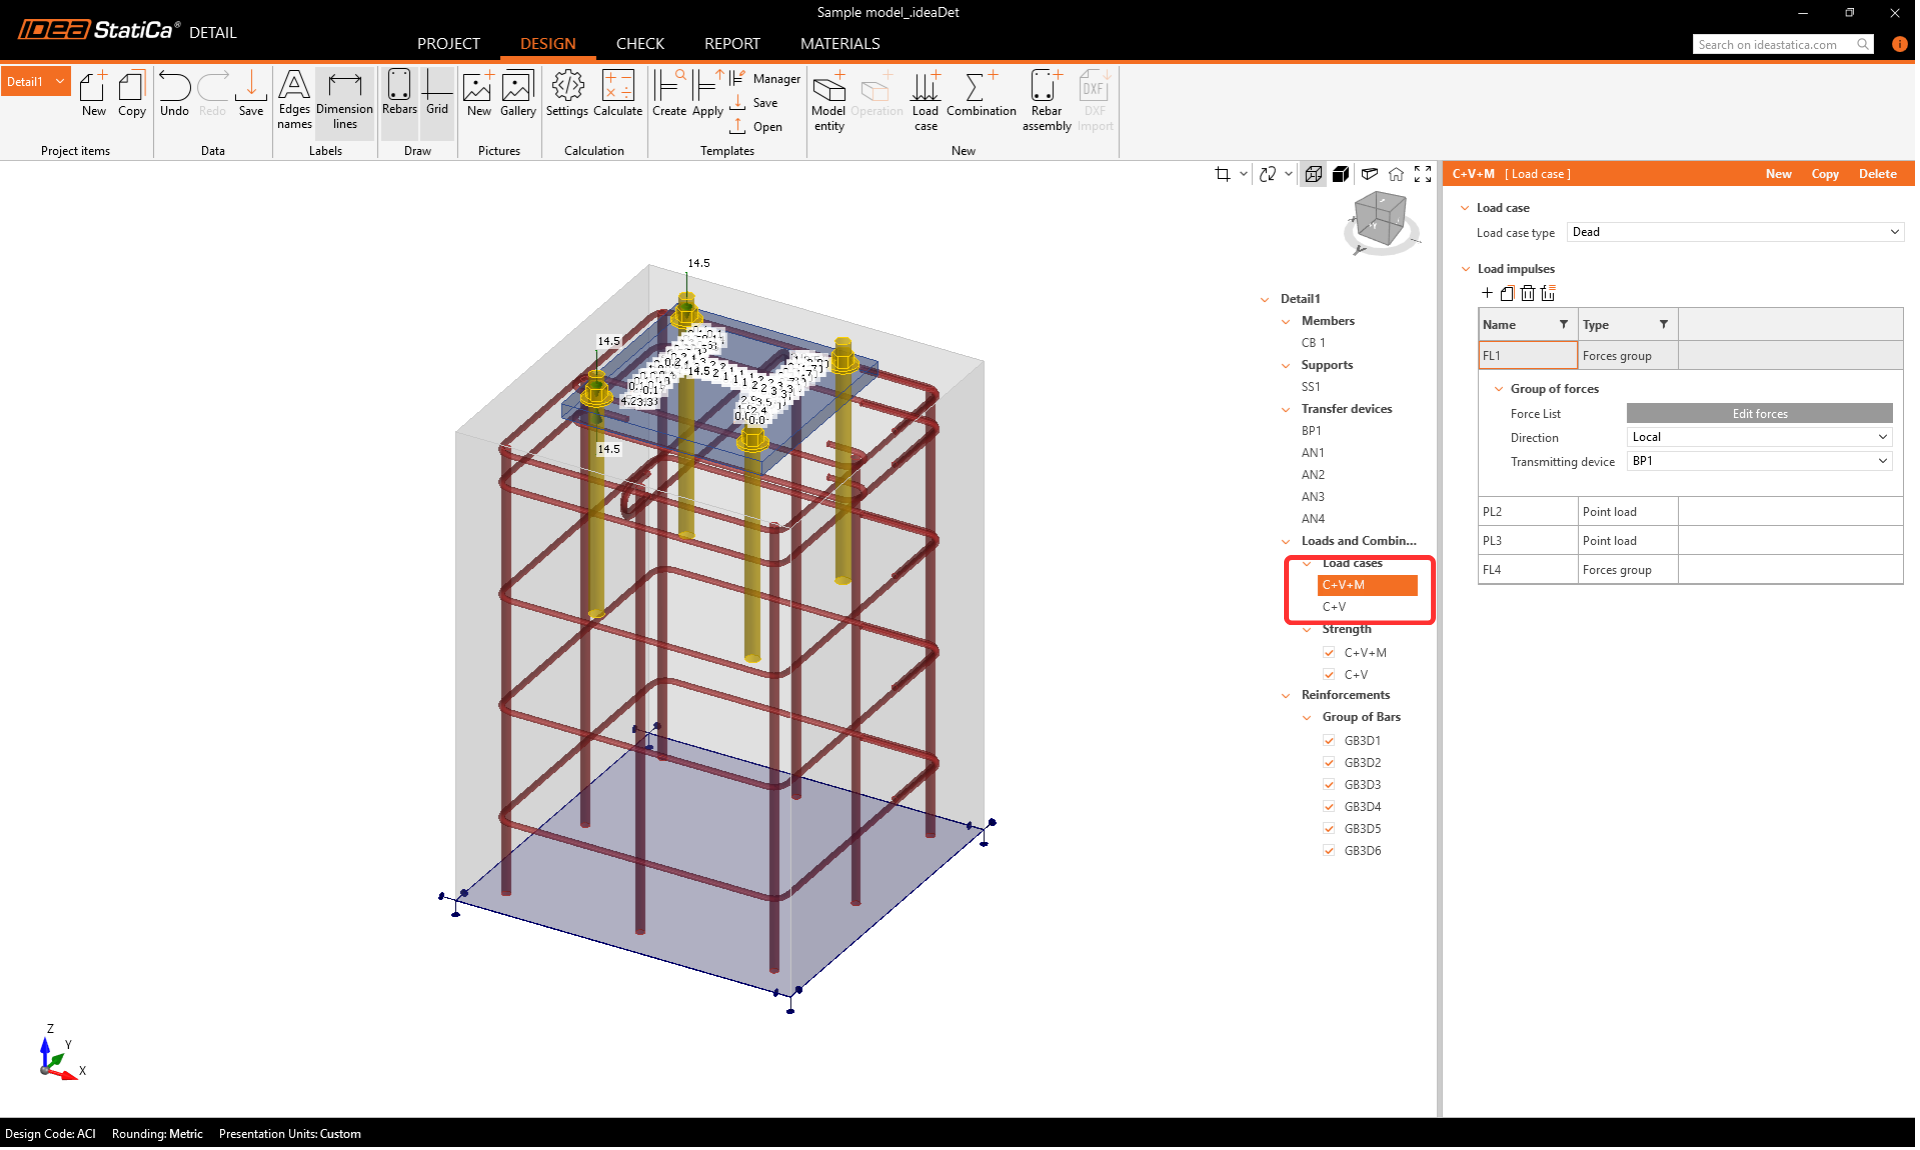Open Load case type dropdown
The image size is (1920, 1150).
pos(1735,232)
